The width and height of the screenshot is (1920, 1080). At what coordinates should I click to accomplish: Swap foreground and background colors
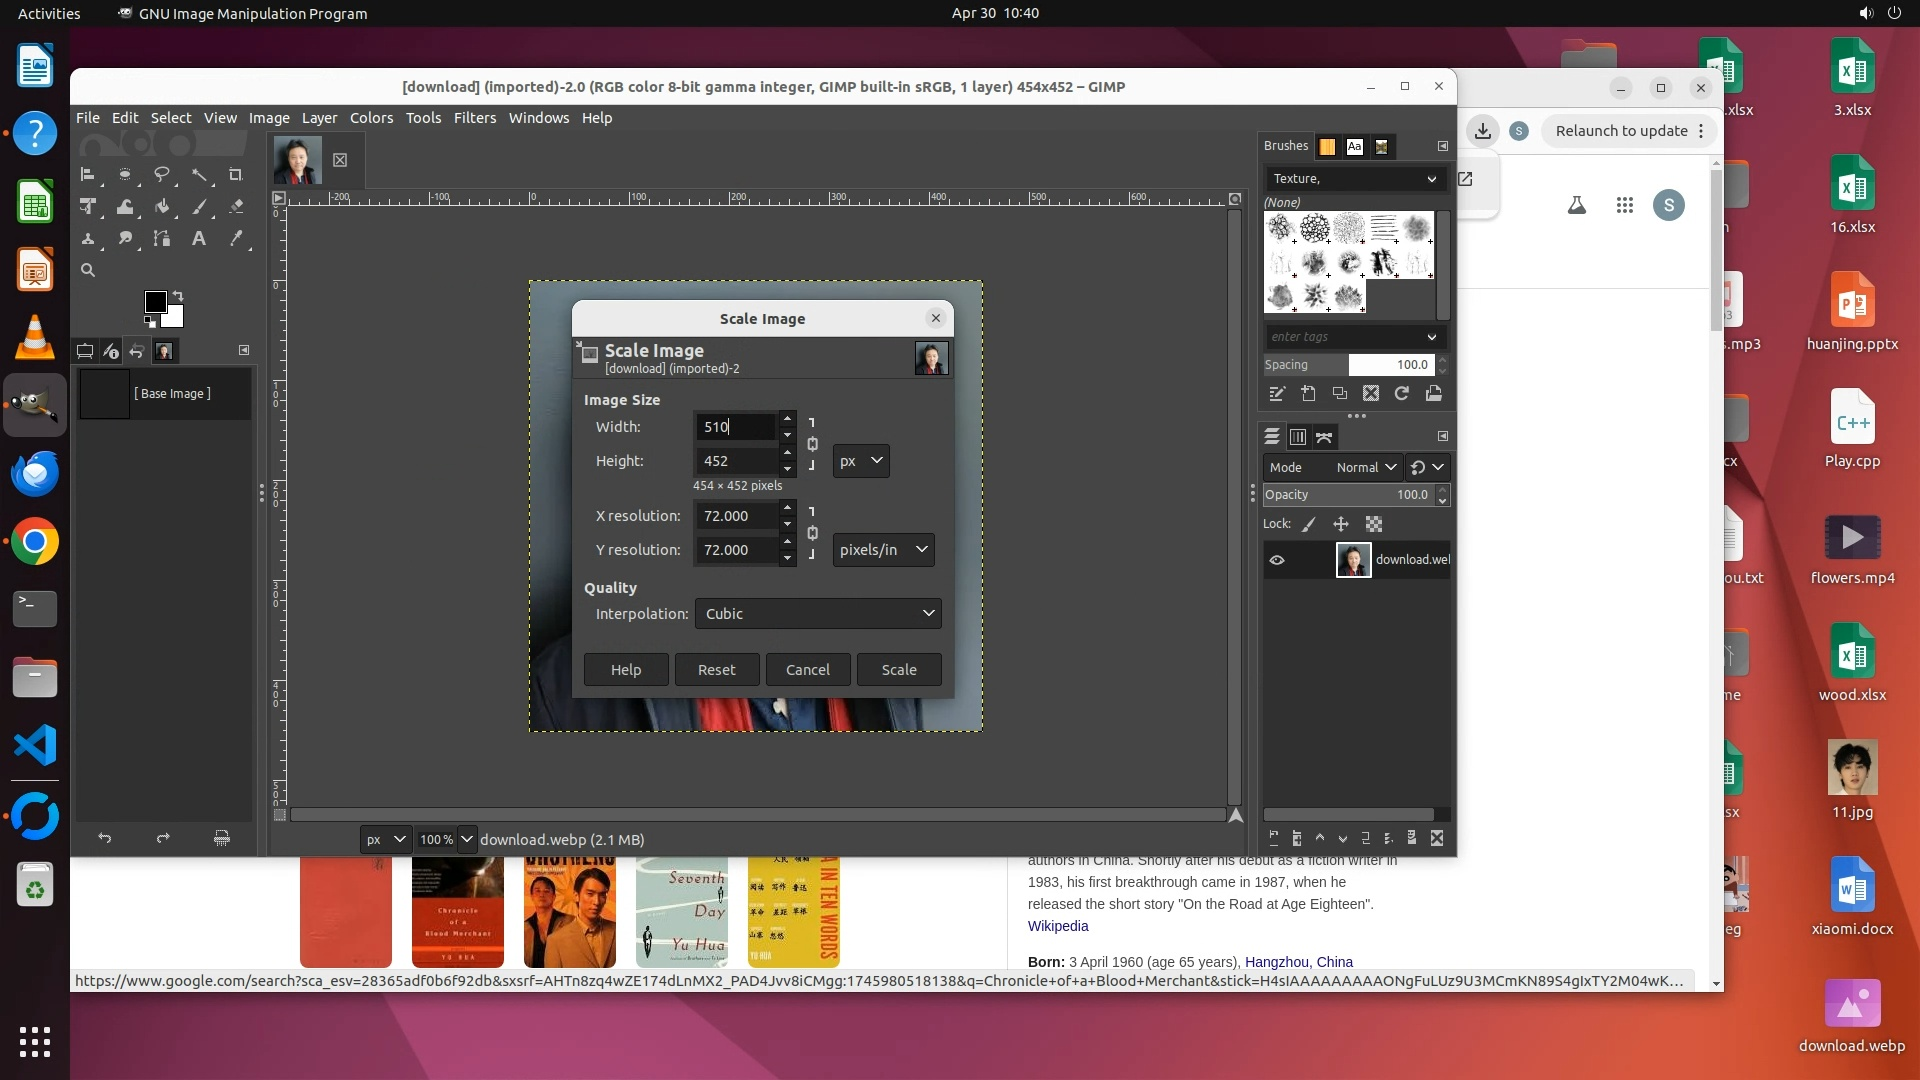point(178,296)
